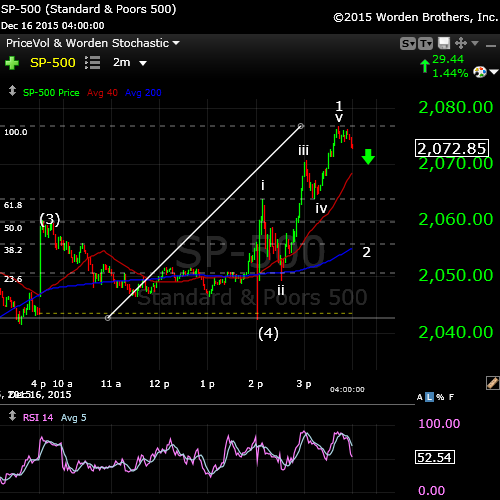The image size is (500, 500).
Task: Click the iv wave label
Action: 321,209
